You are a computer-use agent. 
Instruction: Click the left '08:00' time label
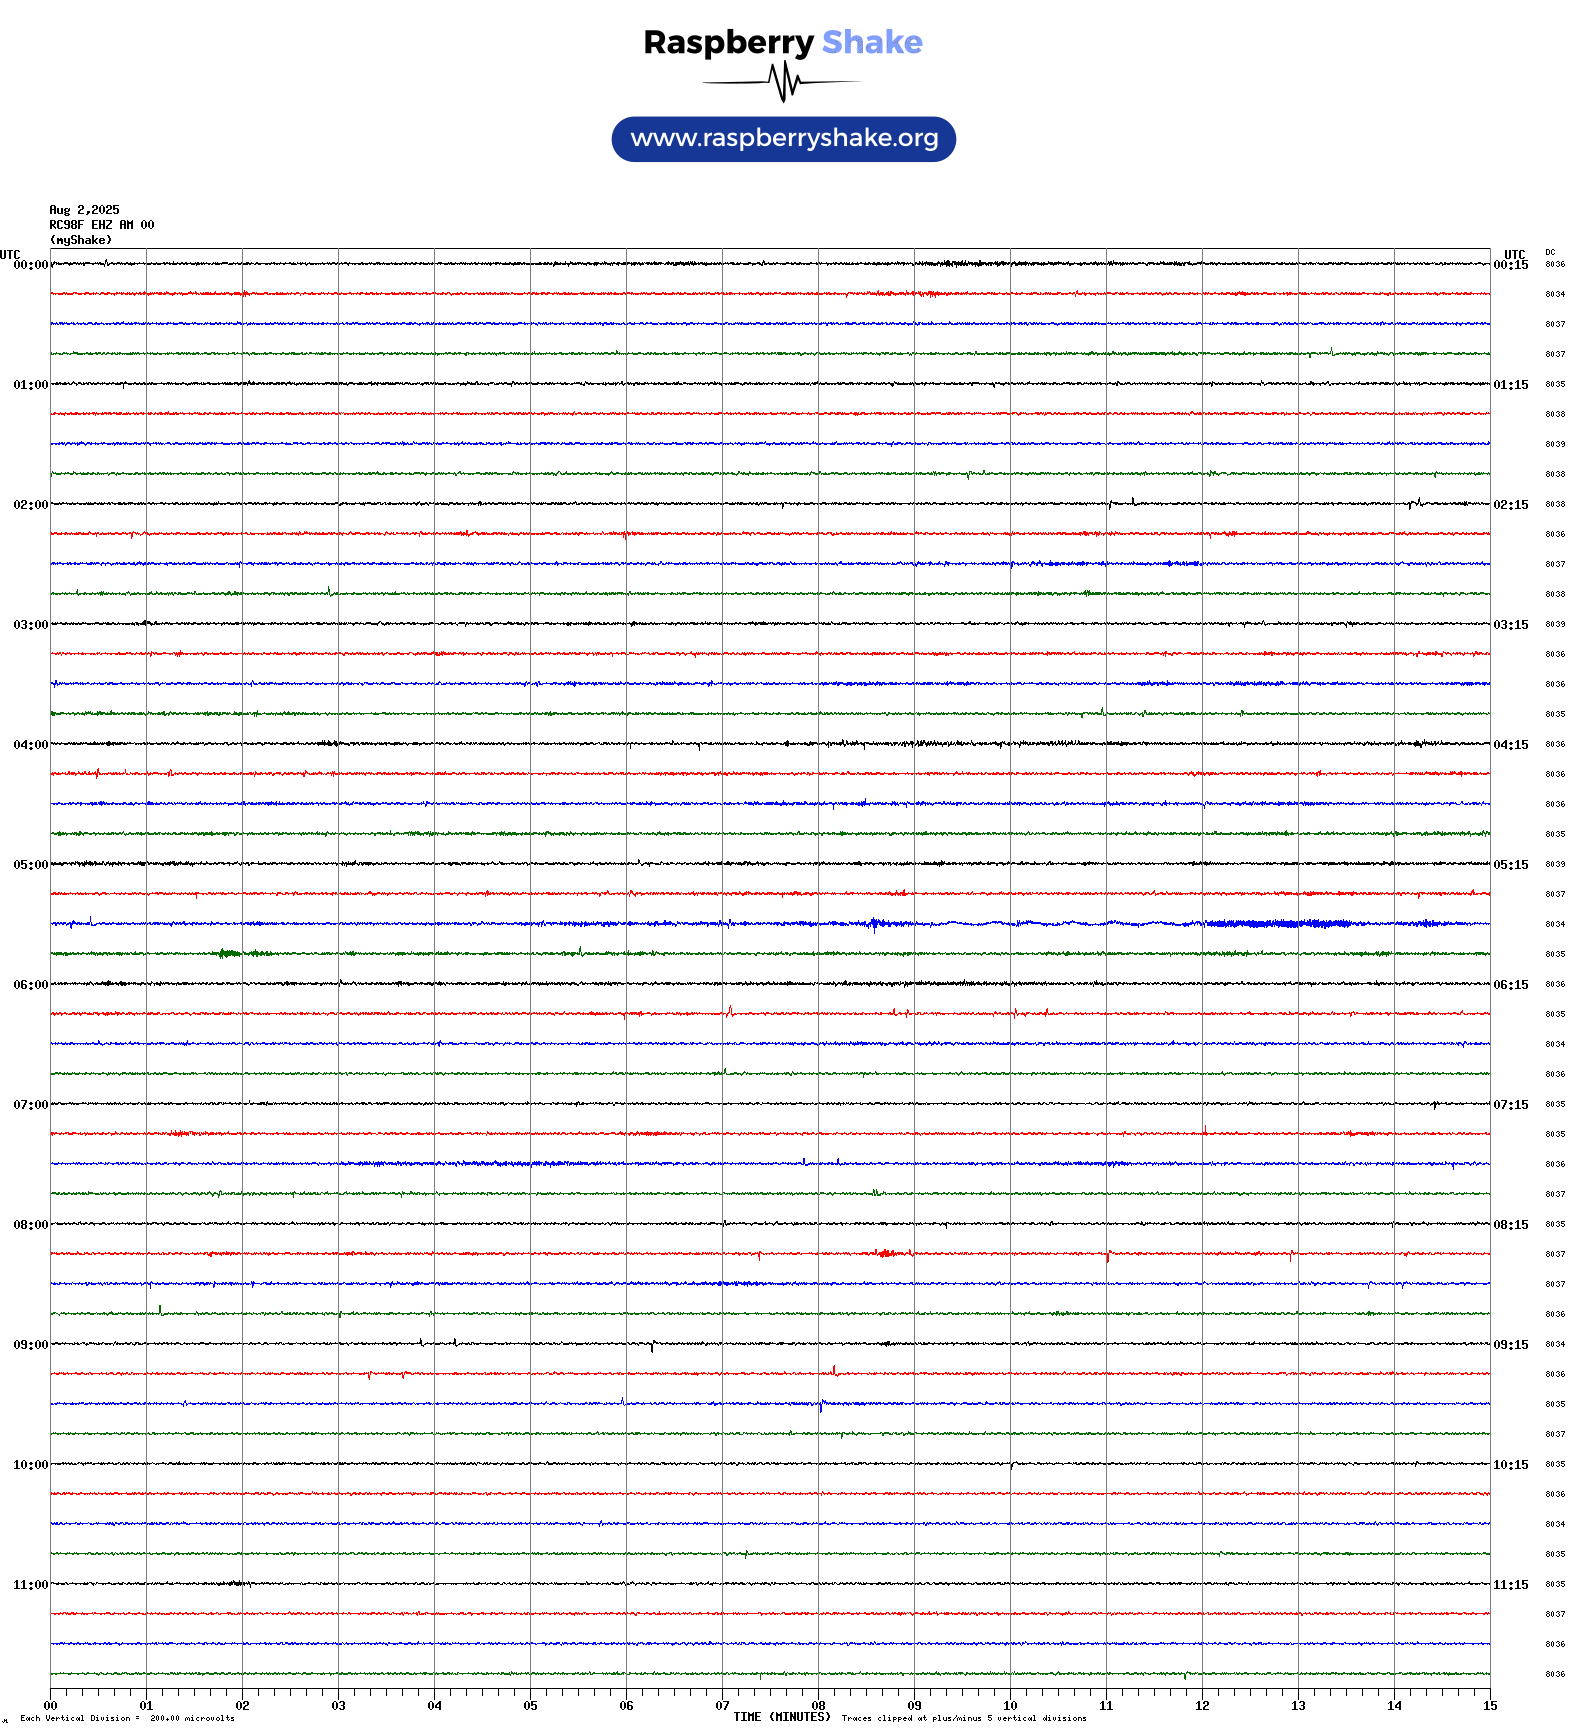30,1225
